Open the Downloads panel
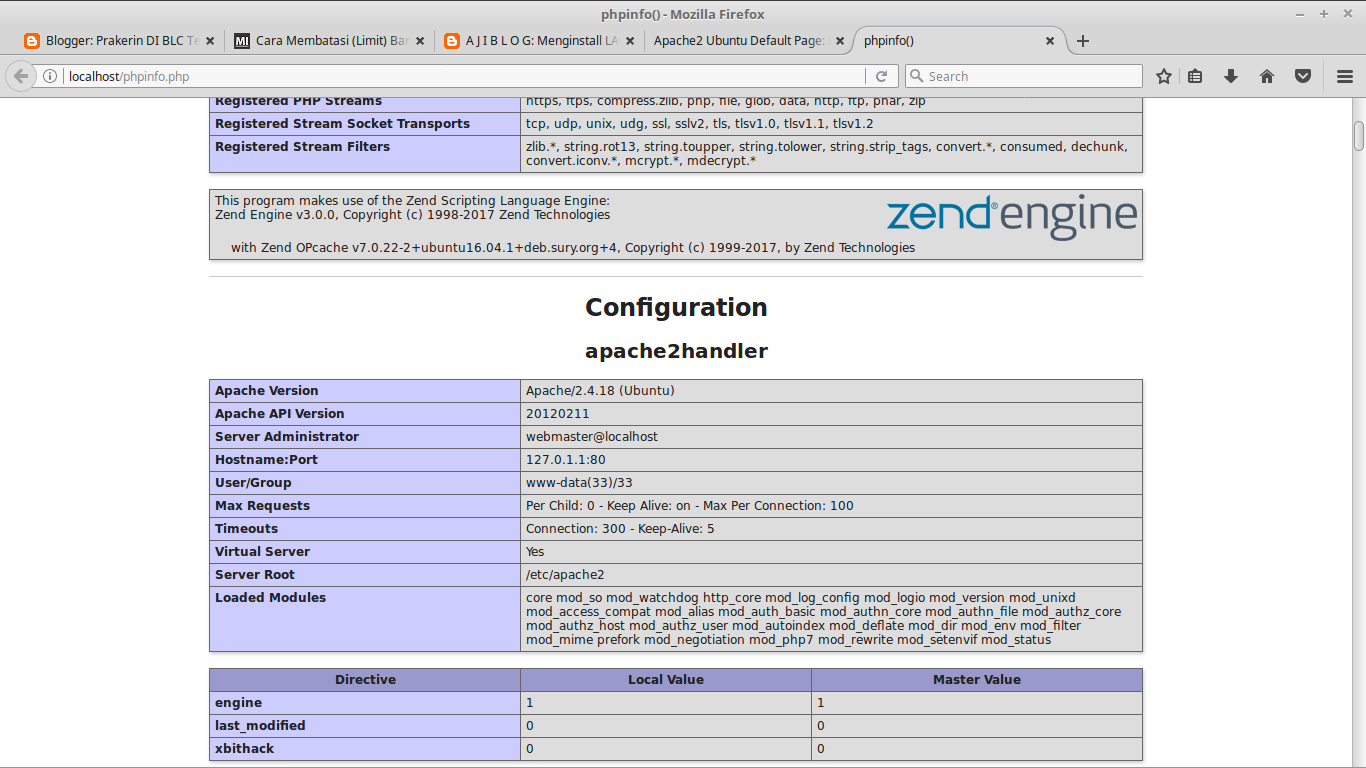 click(x=1231, y=76)
